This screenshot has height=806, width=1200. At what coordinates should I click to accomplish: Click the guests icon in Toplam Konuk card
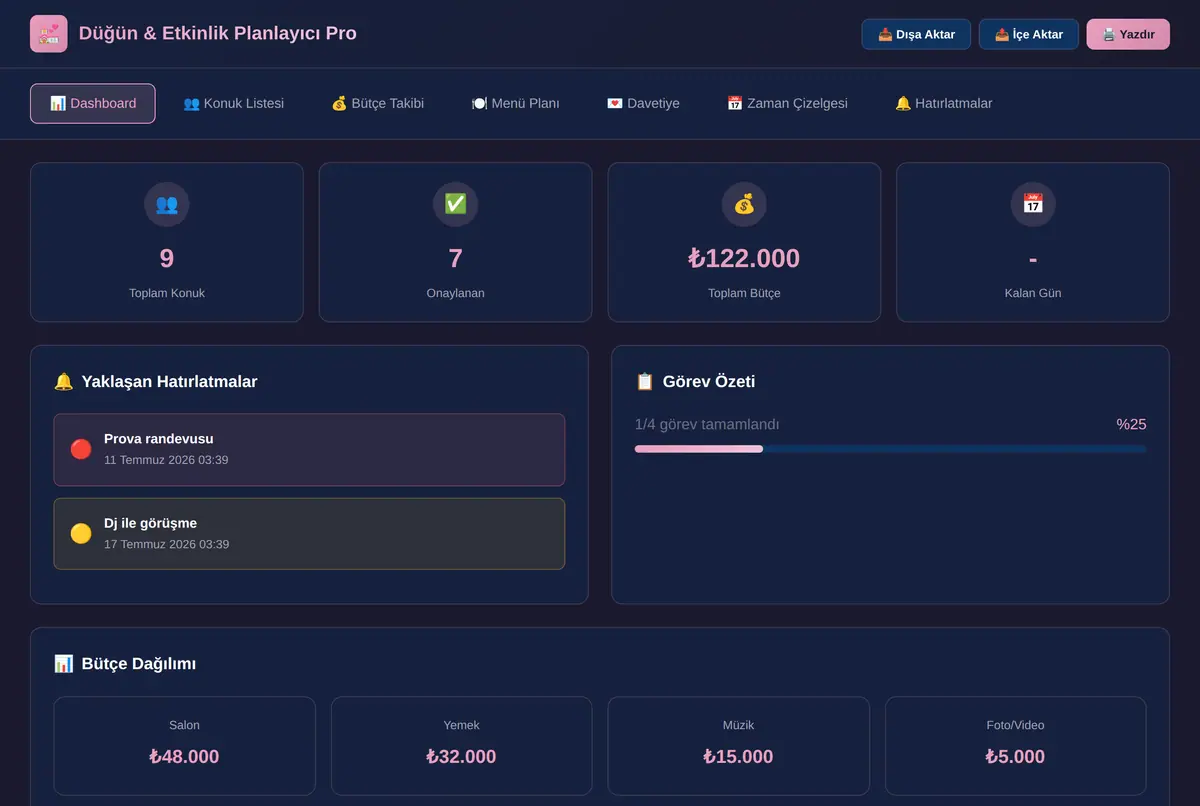point(167,204)
